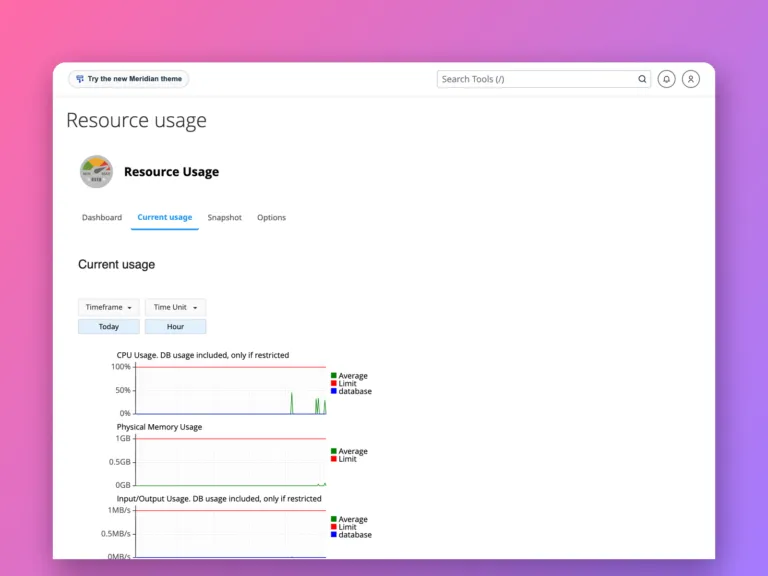Switch to the Dashboard tab

point(102,217)
